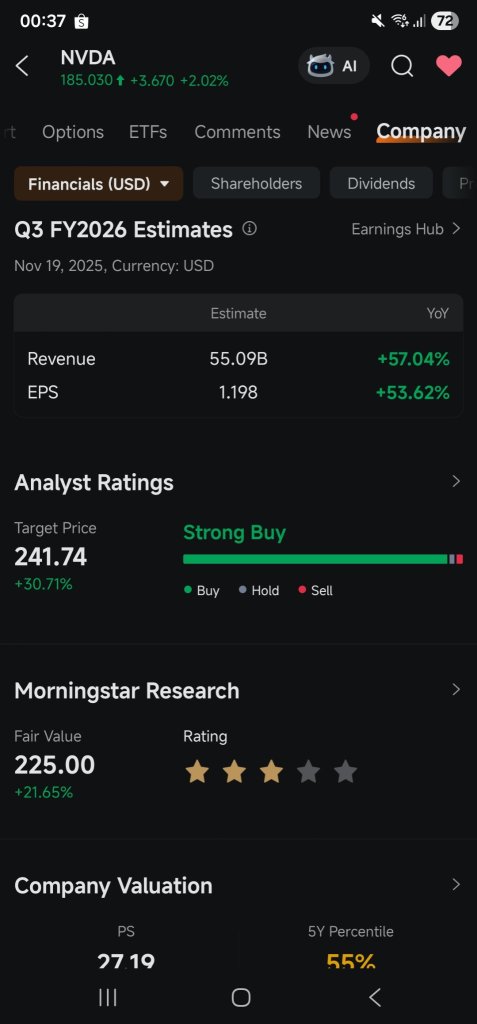
Task: Tap EPS YoY +53.62%
Action: tap(412, 392)
